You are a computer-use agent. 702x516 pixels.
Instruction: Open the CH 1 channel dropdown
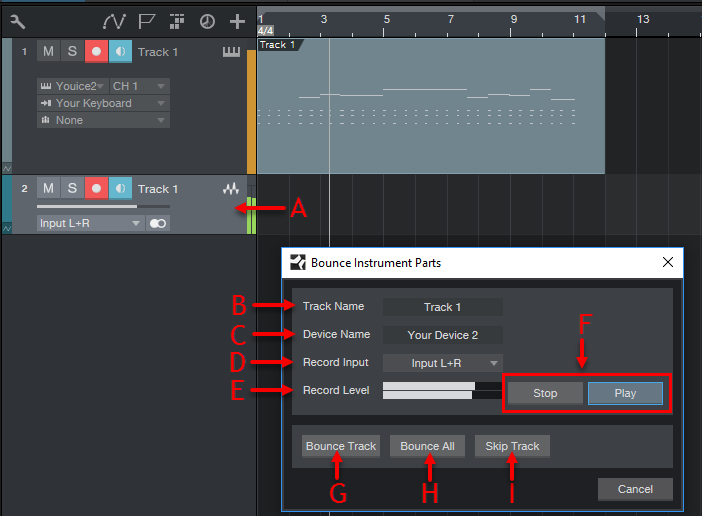140,86
